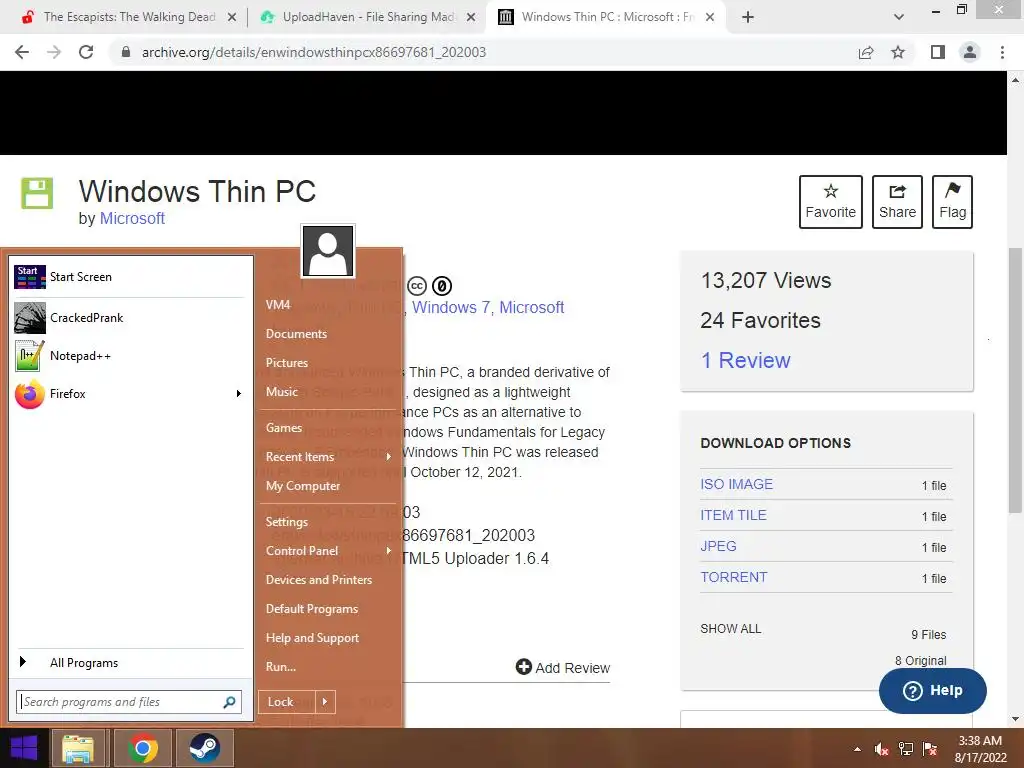Open Music from the Start menu
This screenshot has width=1024, height=768.
point(281,392)
